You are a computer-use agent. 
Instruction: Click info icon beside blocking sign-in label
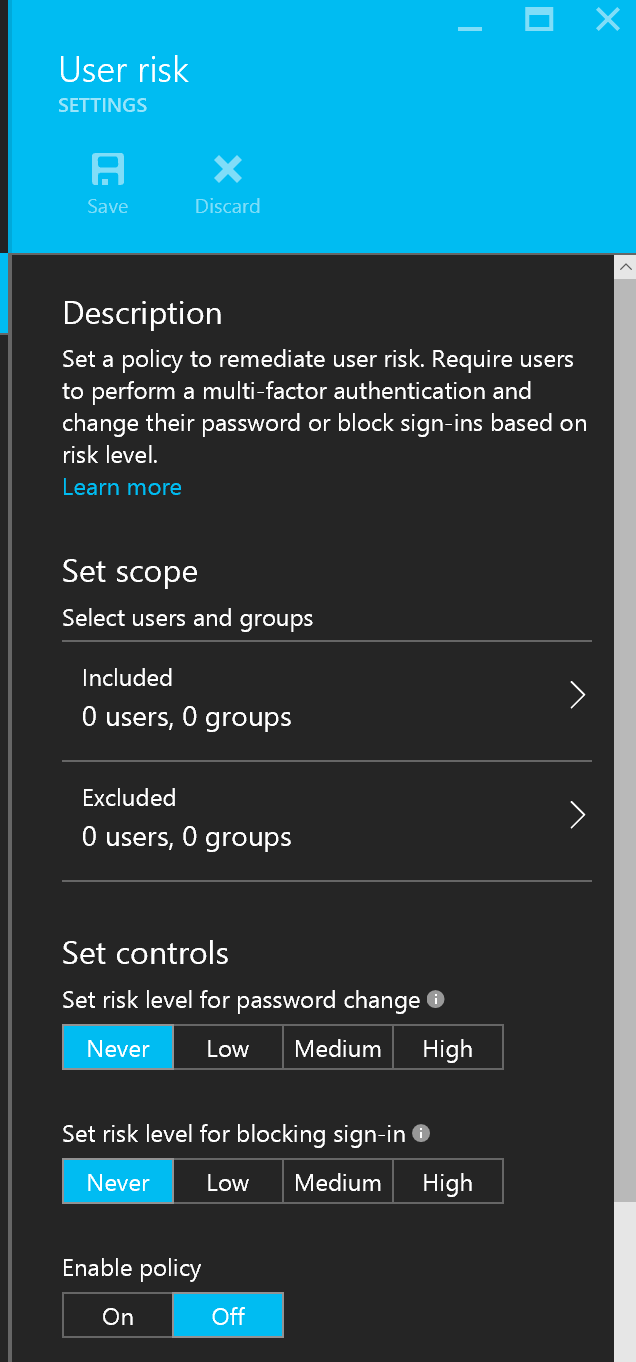[421, 1133]
